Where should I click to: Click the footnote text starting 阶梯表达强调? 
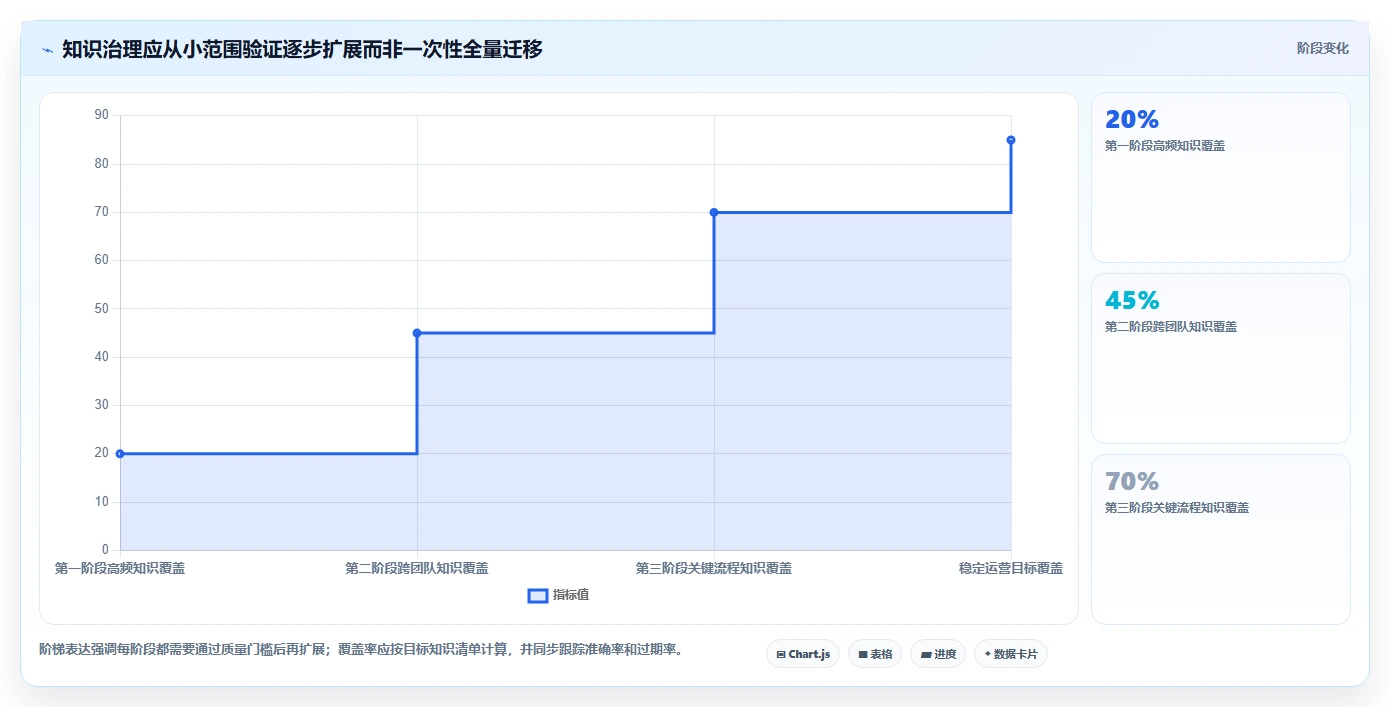pyautogui.click(x=361, y=650)
